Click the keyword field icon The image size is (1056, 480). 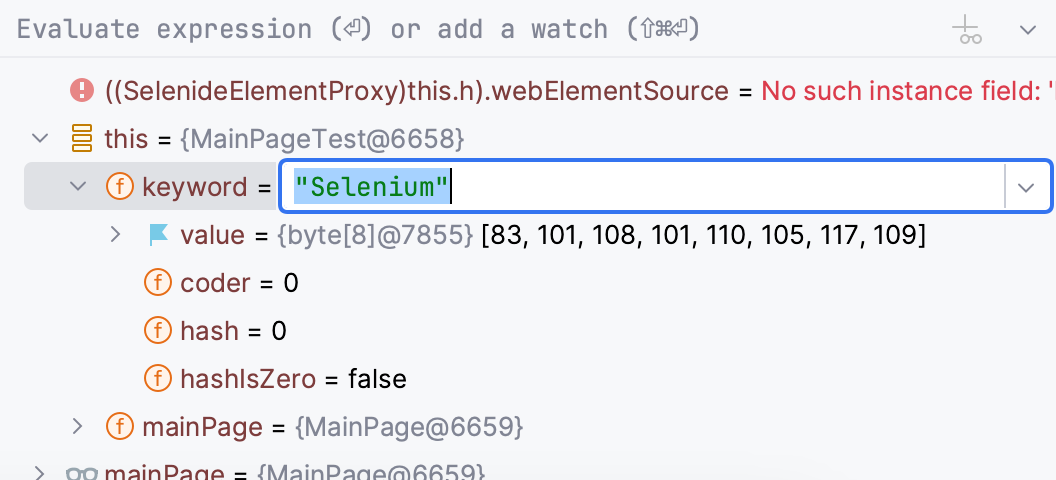(x=119, y=187)
